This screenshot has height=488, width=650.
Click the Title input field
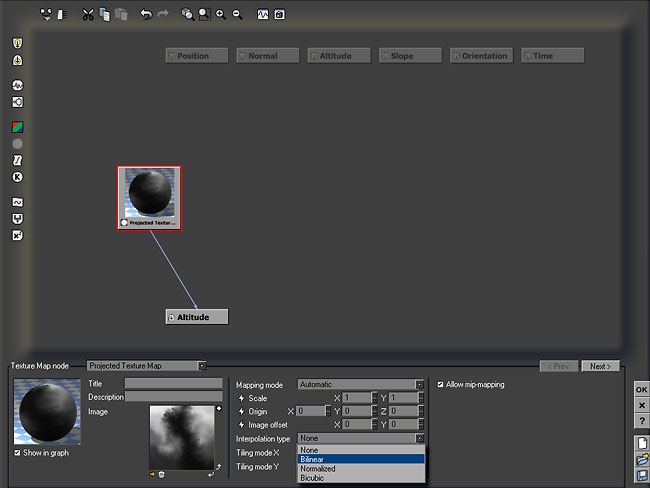(173, 383)
